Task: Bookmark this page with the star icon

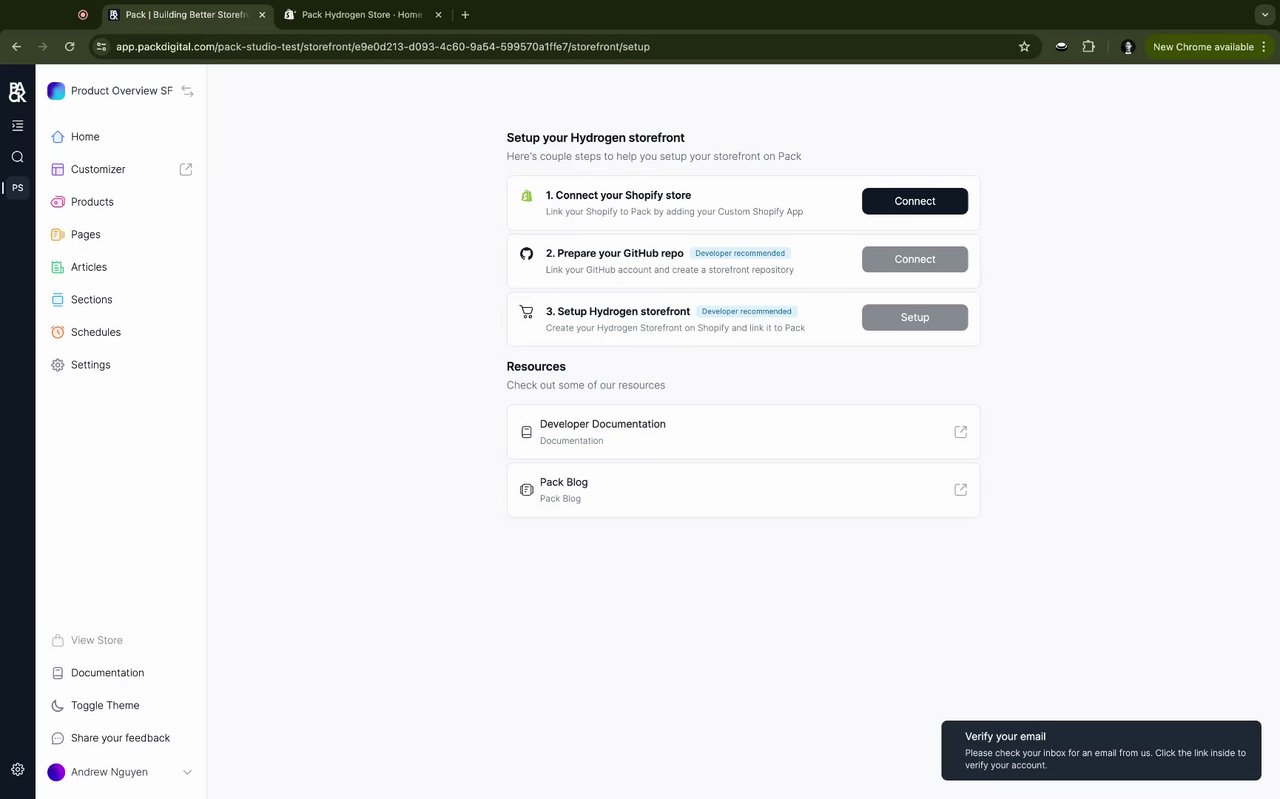Action: point(1024,47)
